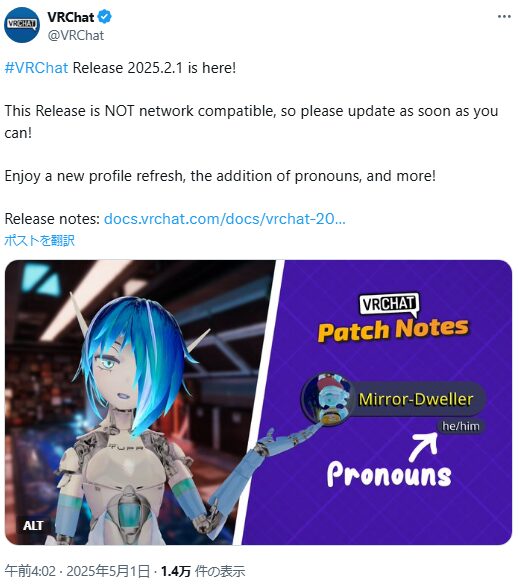The height and width of the screenshot is (587, 519).
Task: Open the VRChat profile avatar
Action: (22, 24)
